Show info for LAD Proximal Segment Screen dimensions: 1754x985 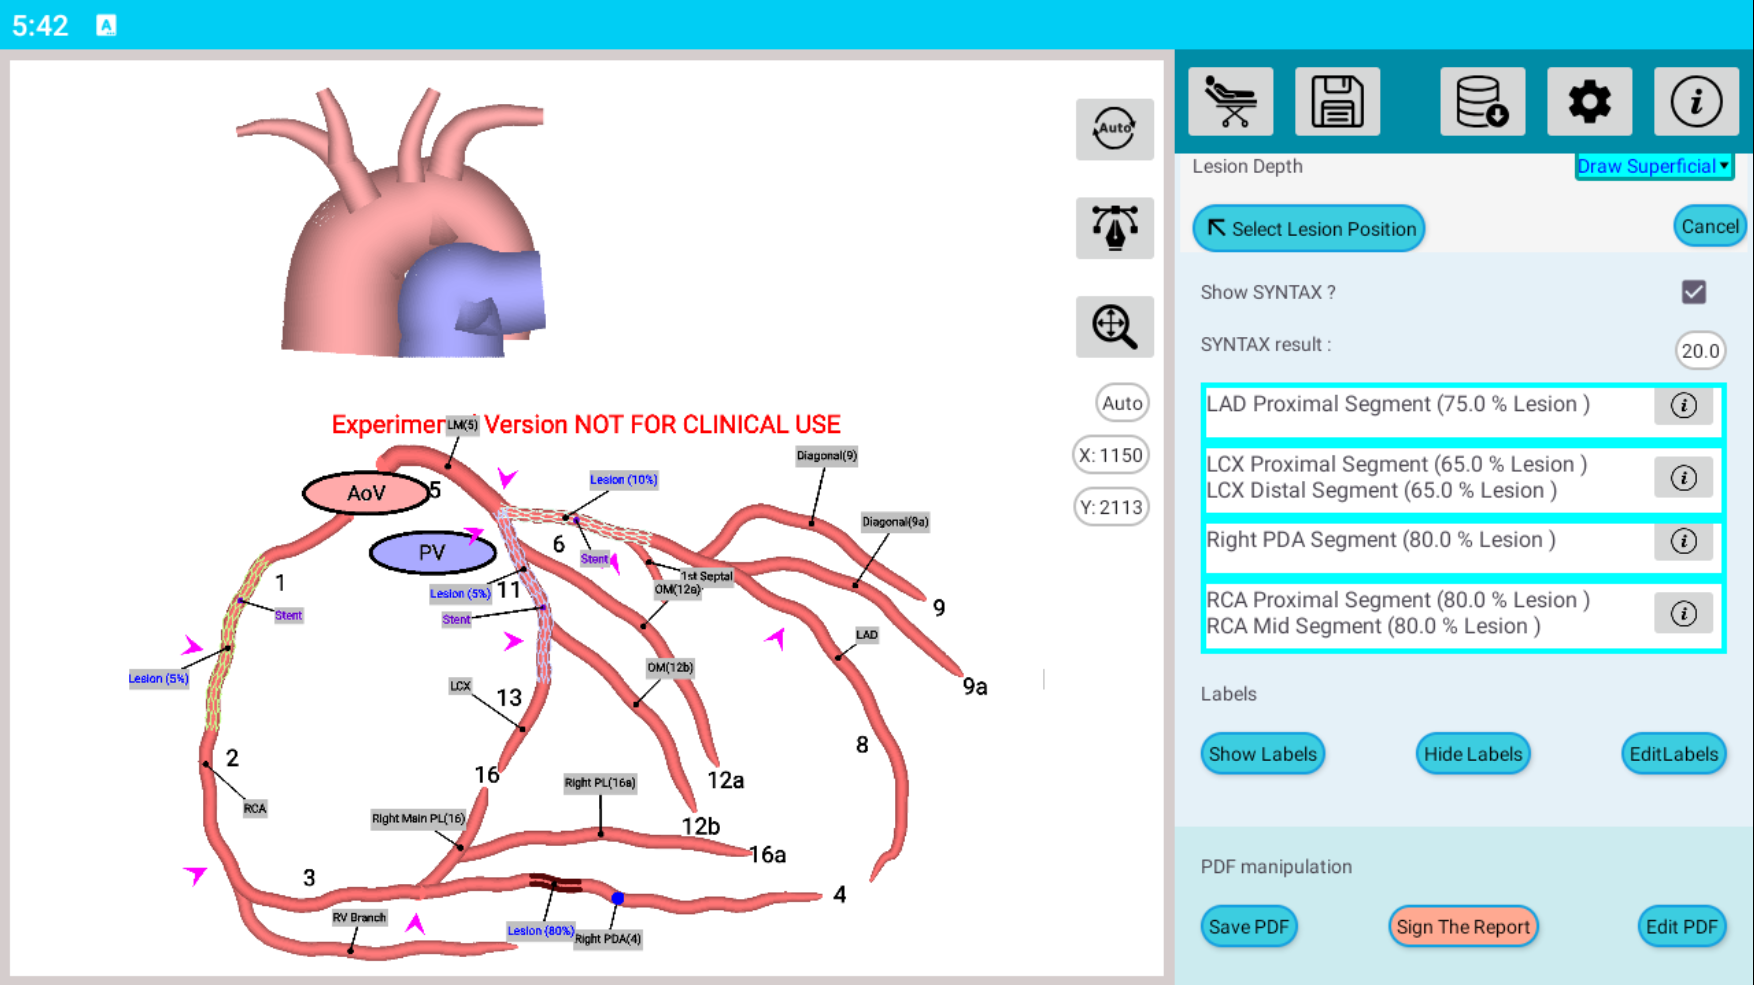click(x=1683, y=405)
